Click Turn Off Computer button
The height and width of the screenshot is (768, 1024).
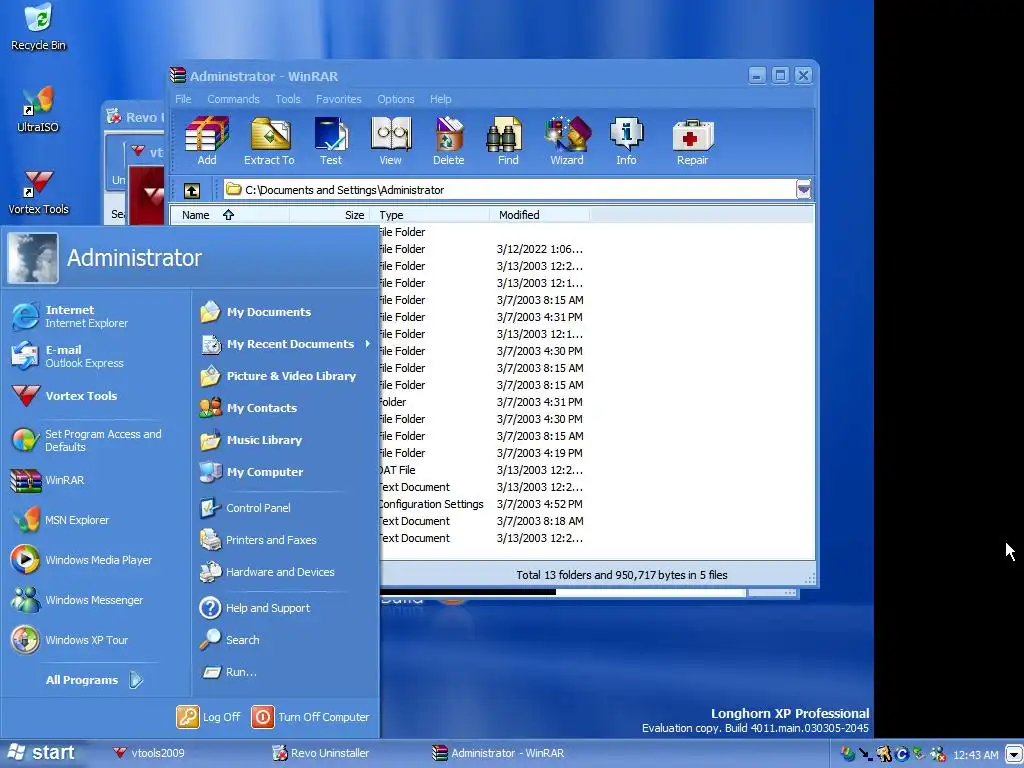[x=311, y=716]
